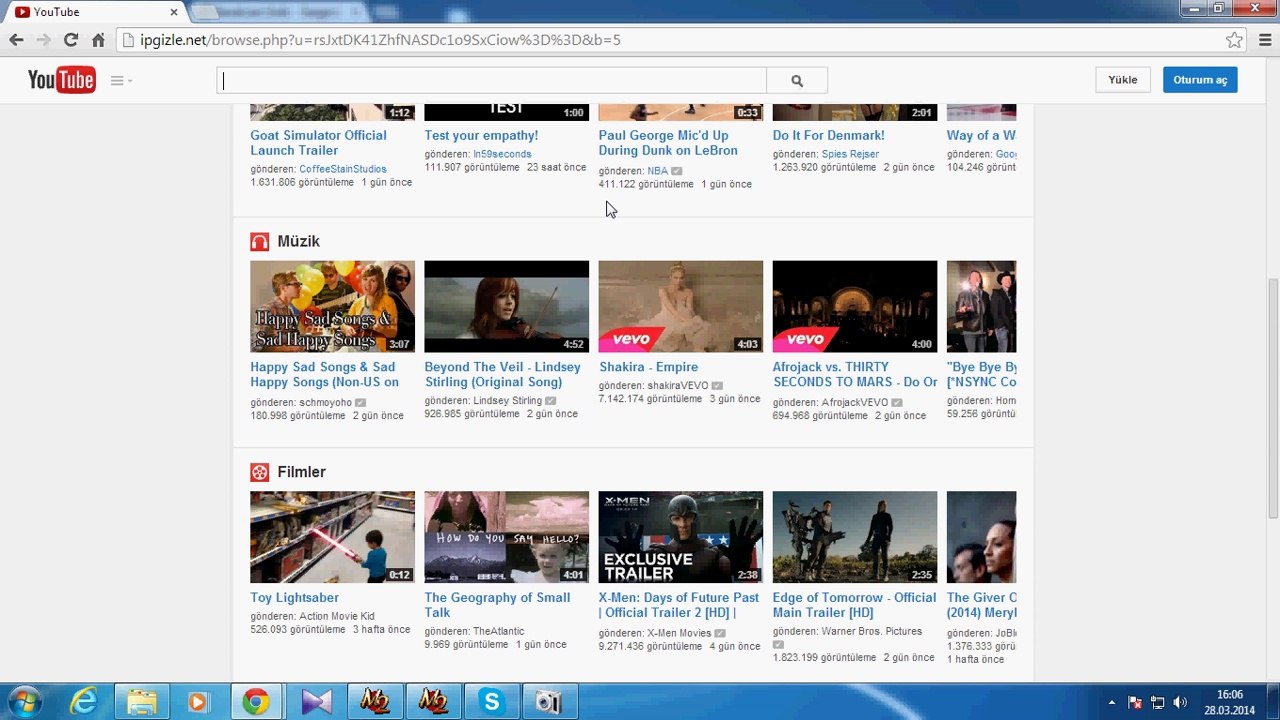This screenshot has width=1280, height=720.
Task: Play the Afrojack VEVO thumbnail
Action: coord(854,306)
